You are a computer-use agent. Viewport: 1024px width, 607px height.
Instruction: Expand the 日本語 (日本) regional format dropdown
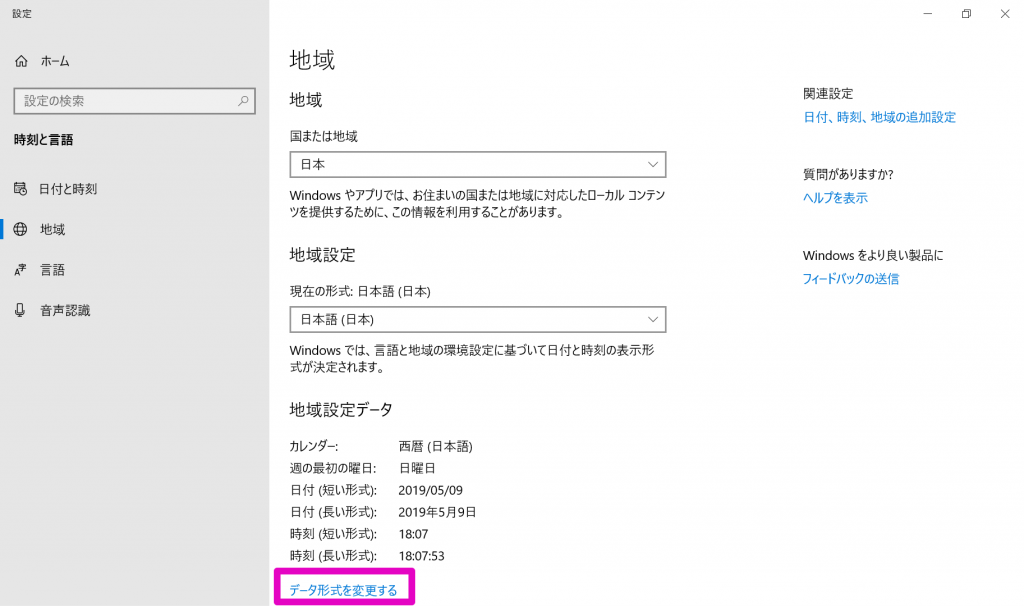[x=477, y=320]
